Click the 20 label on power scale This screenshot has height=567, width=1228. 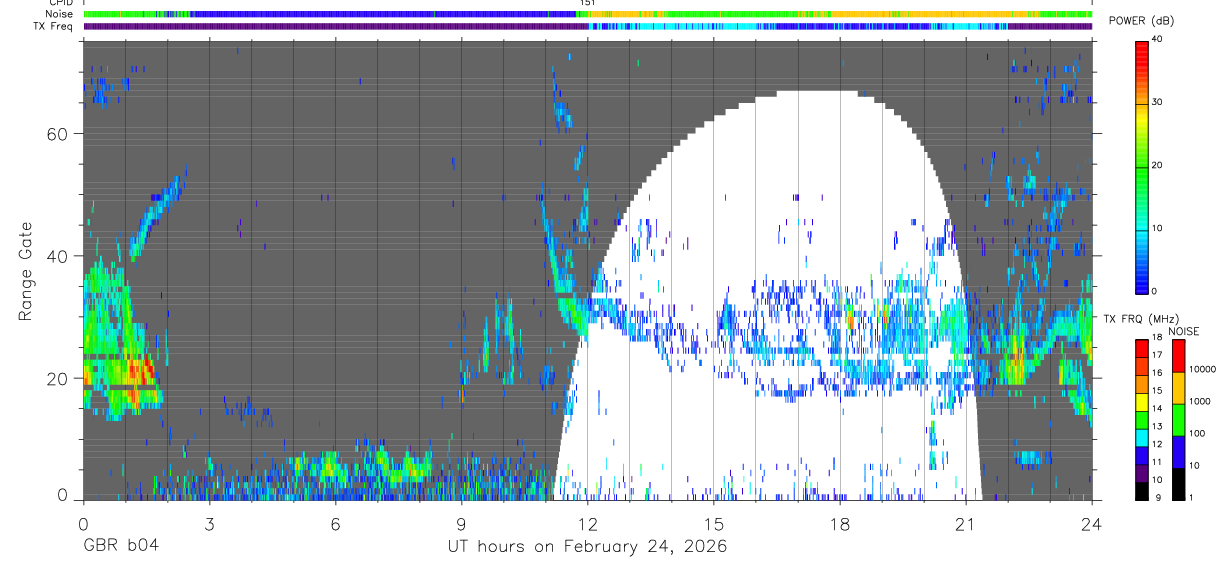[x=1158, y=165]
